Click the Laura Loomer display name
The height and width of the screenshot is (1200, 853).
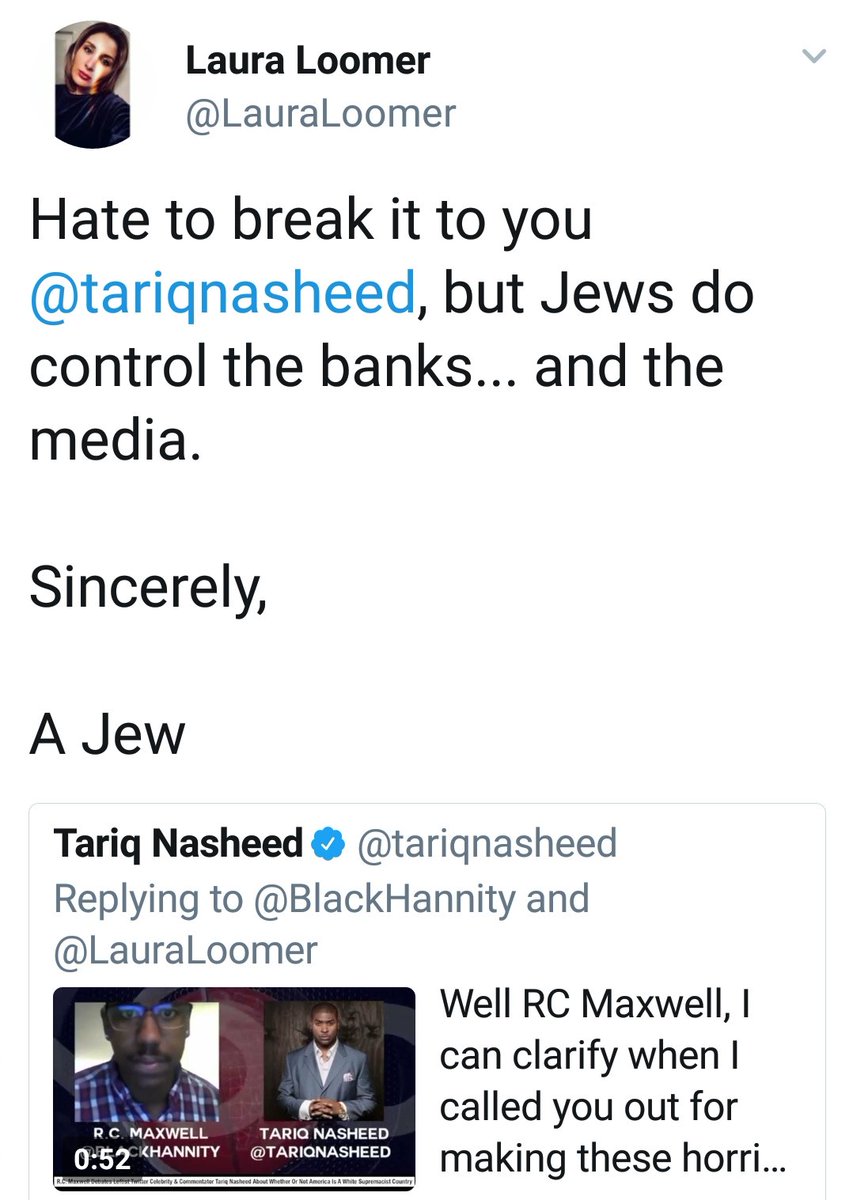(x=307, y=62)
